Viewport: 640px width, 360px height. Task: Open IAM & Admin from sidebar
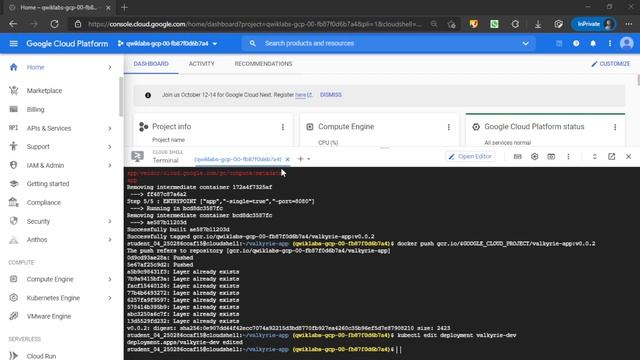pyautogui.click(x=45, y=165)
